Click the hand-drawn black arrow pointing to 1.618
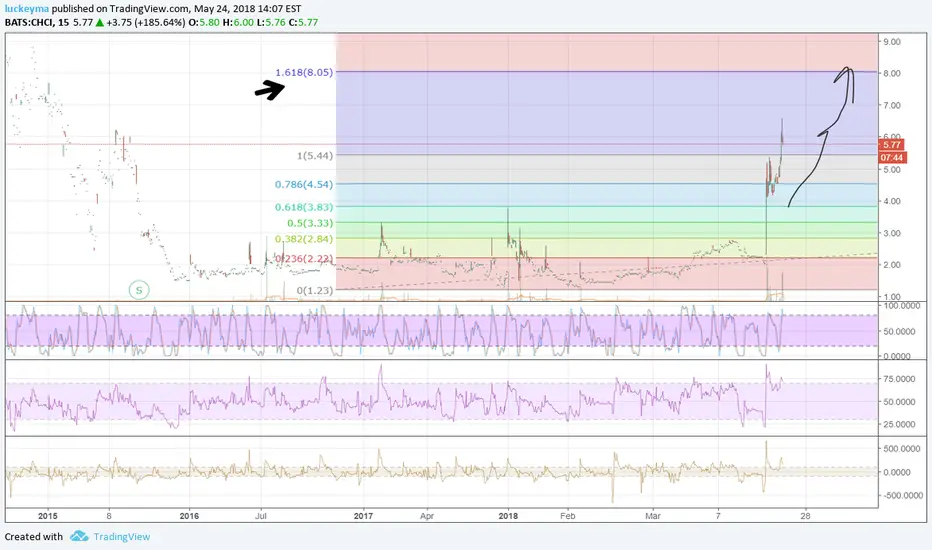Viewport: 932px width, 550px height. [x=270, y=90]
